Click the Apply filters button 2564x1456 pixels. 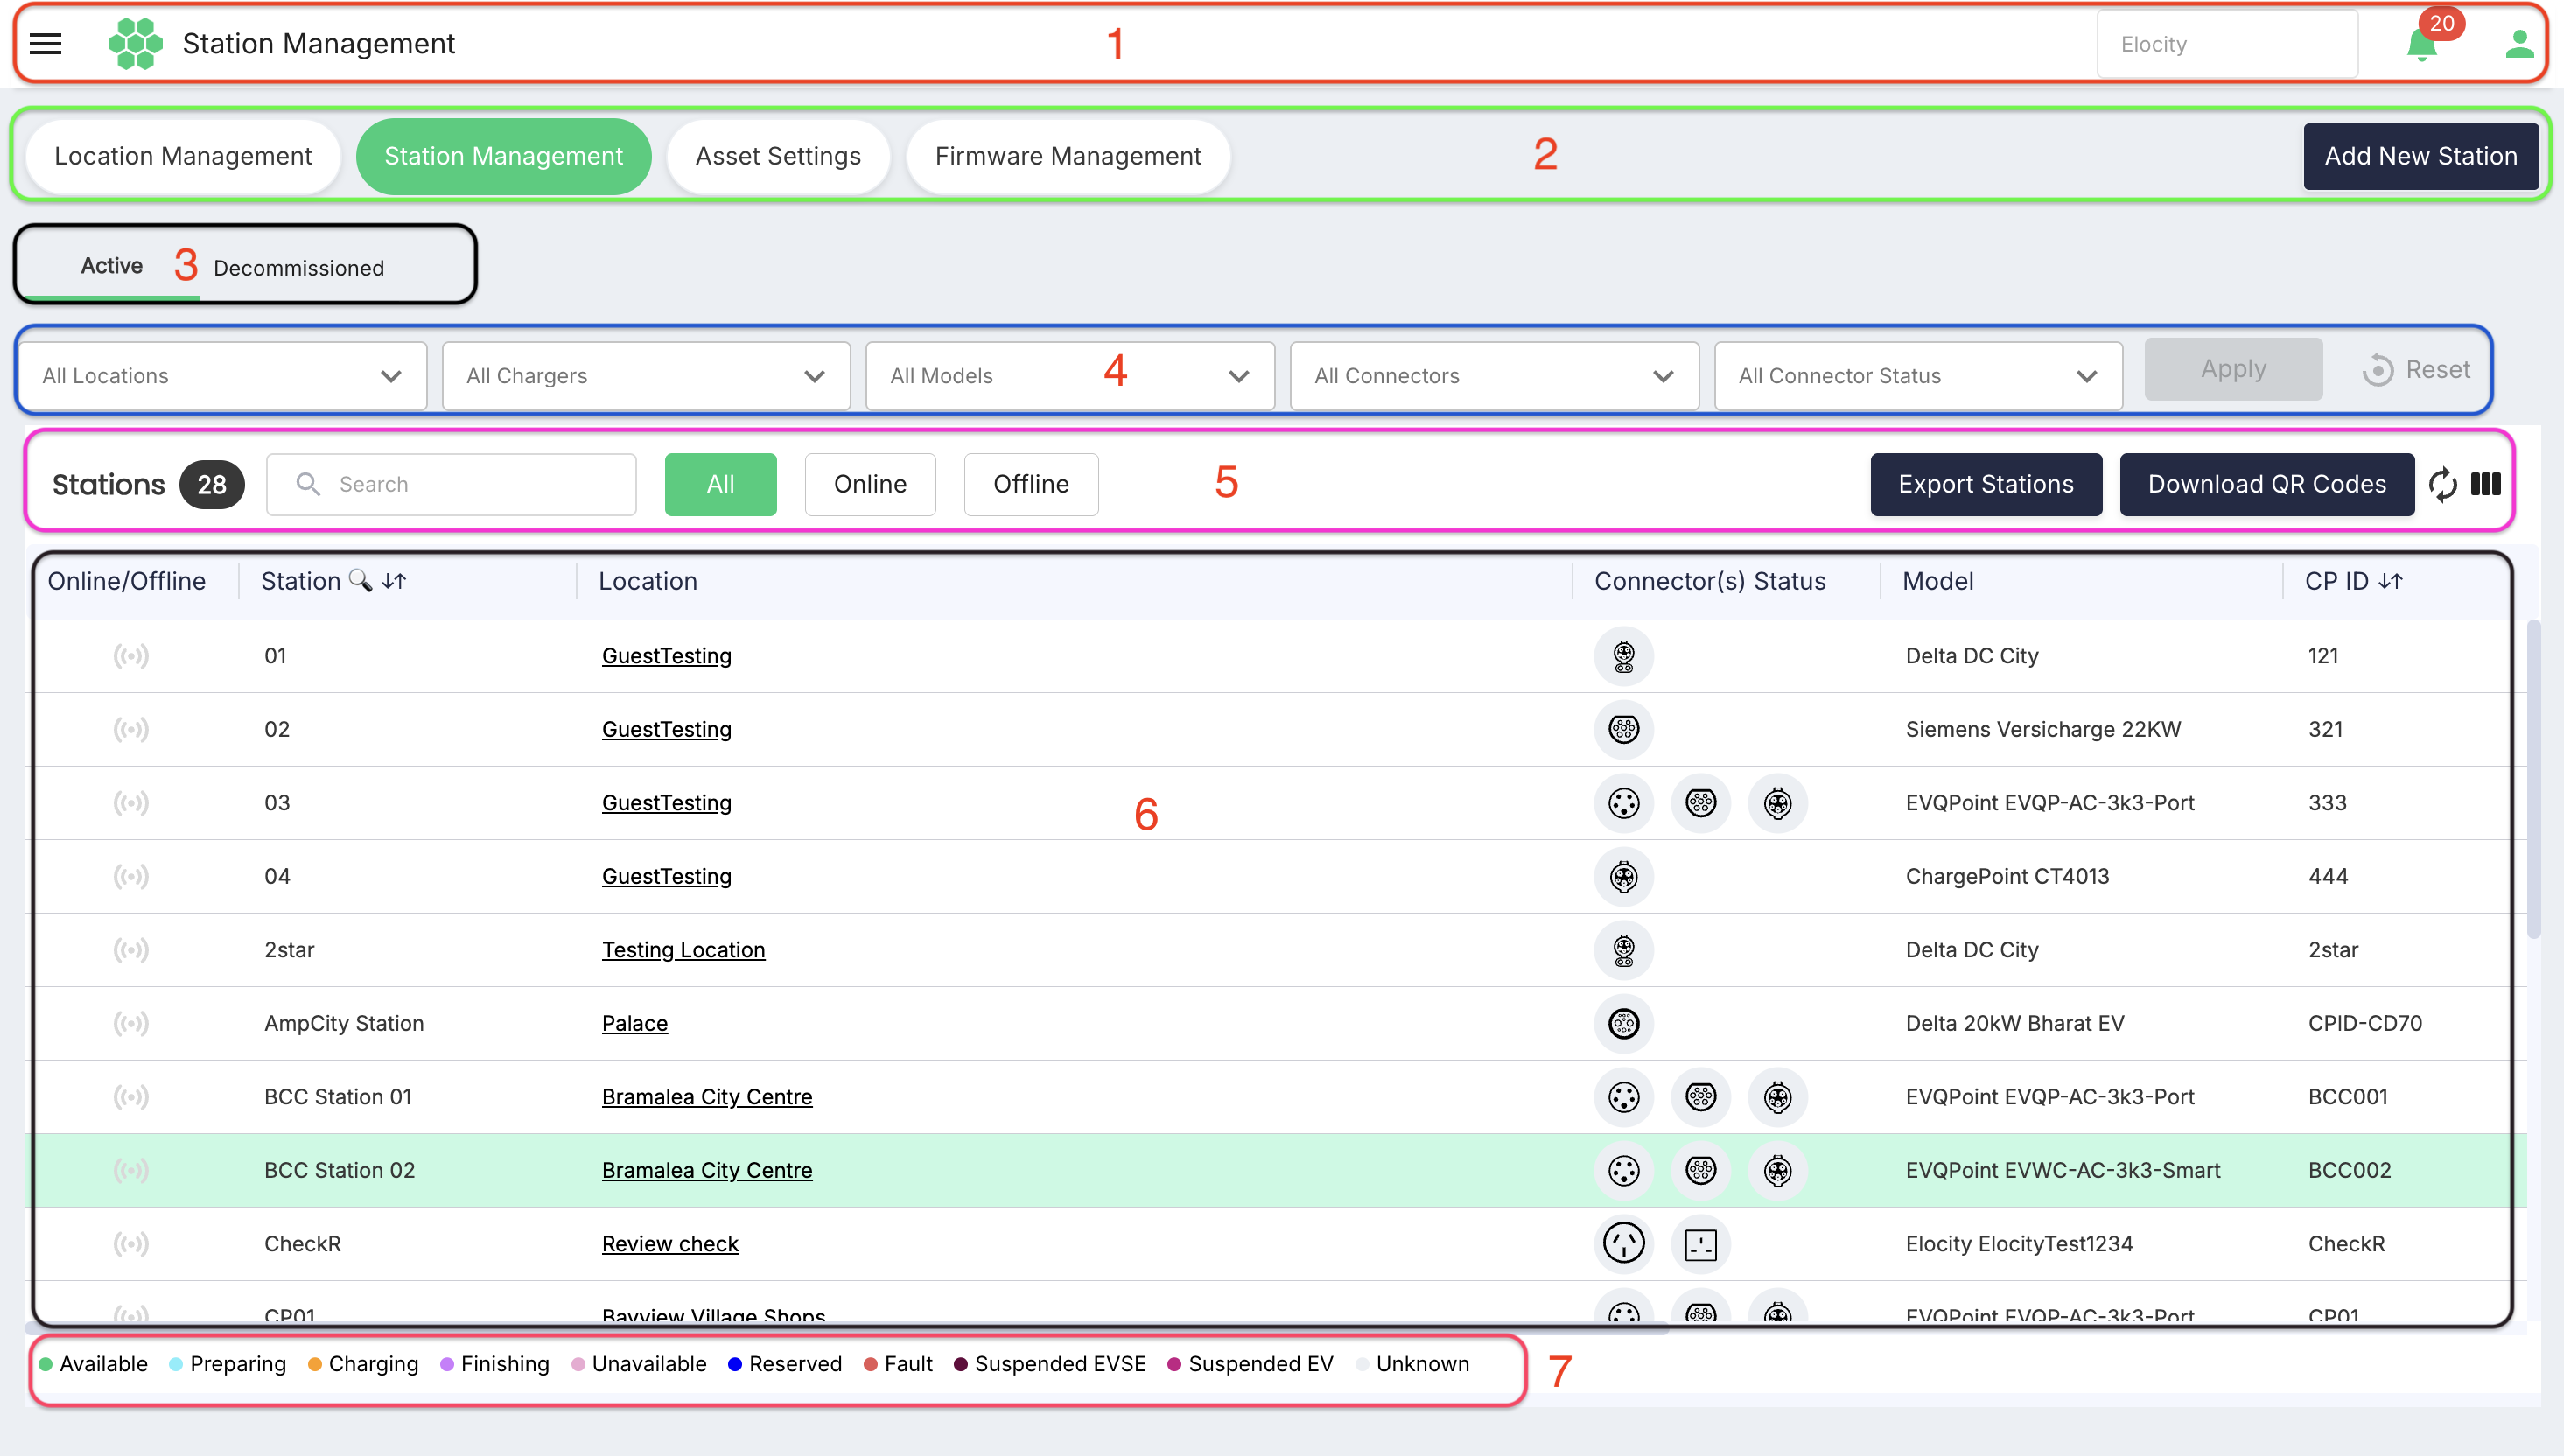[2233, 369]
